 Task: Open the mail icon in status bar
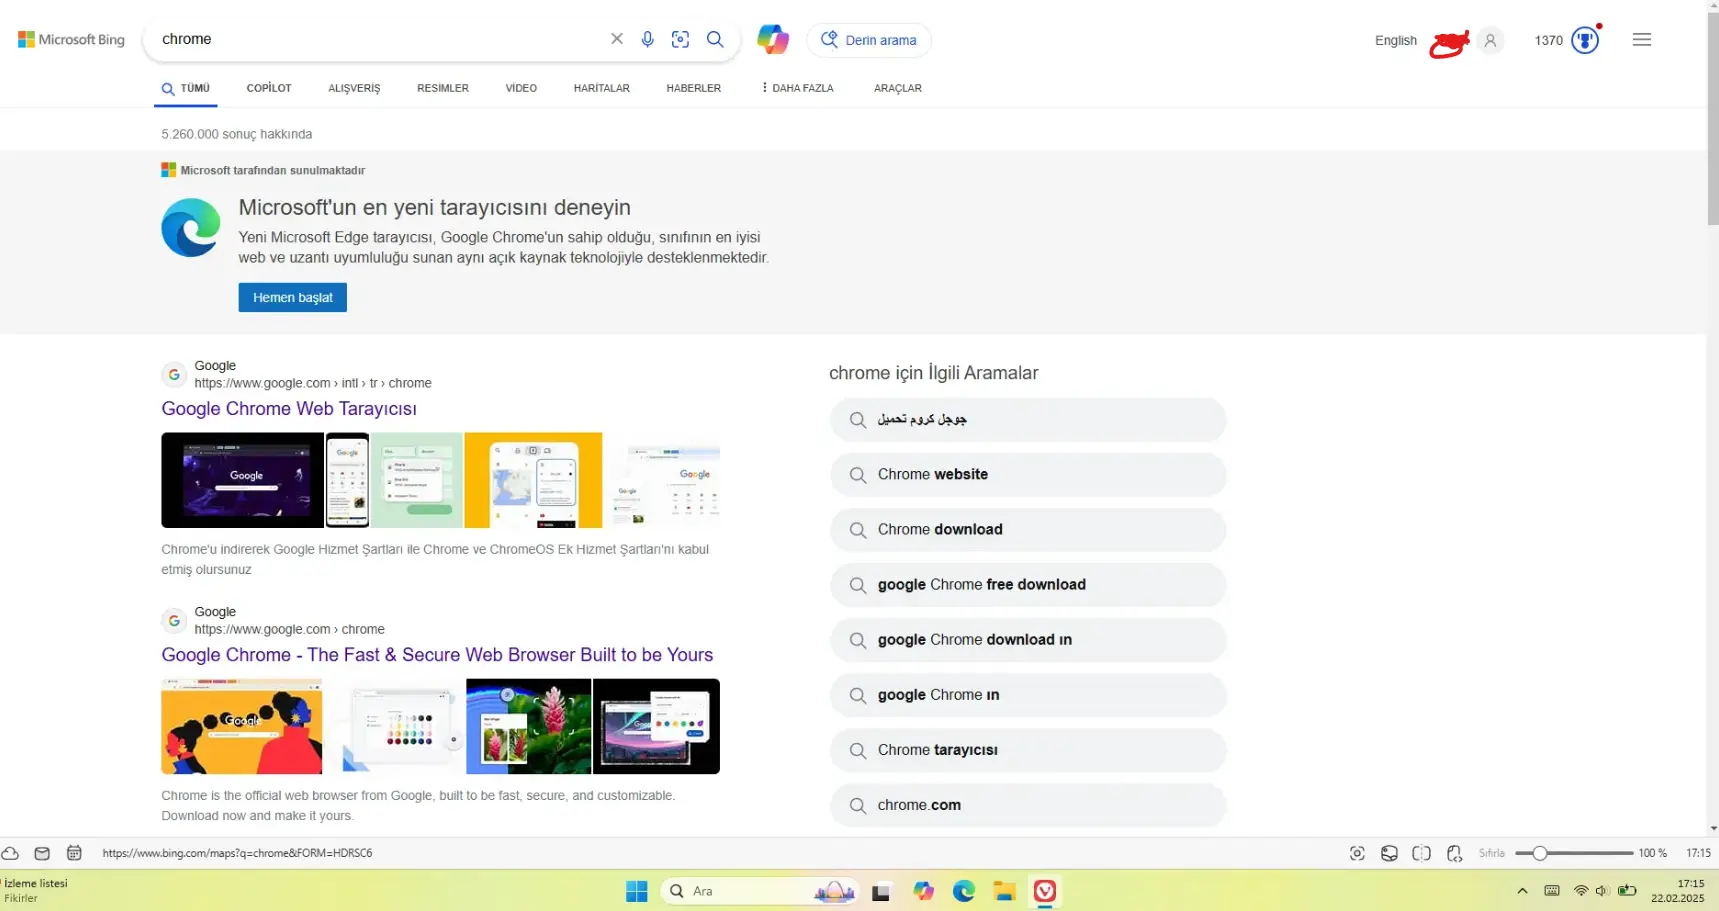click(42, 853)
